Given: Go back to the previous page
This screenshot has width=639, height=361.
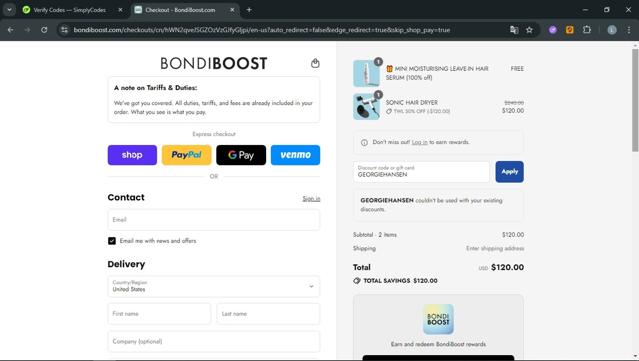Looking at the screenshot, I should click(x=11, y=30).
